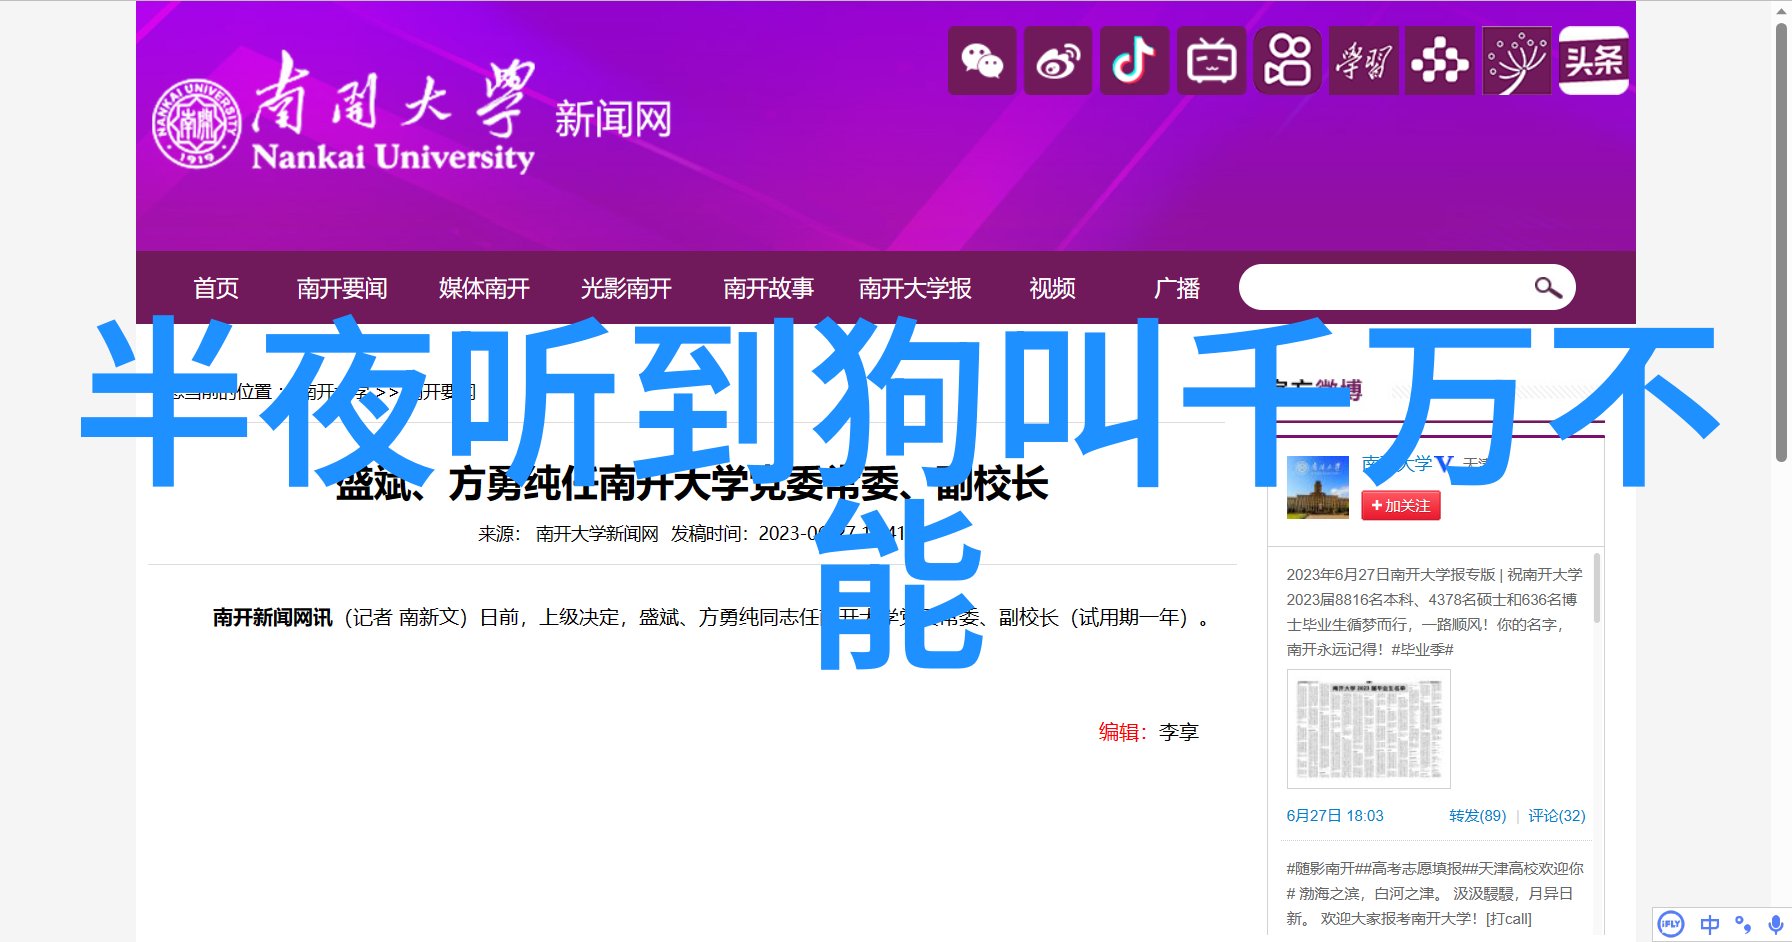Click the iFLY input method icon
The image size is (1792, 942).
click(1671, 924)
